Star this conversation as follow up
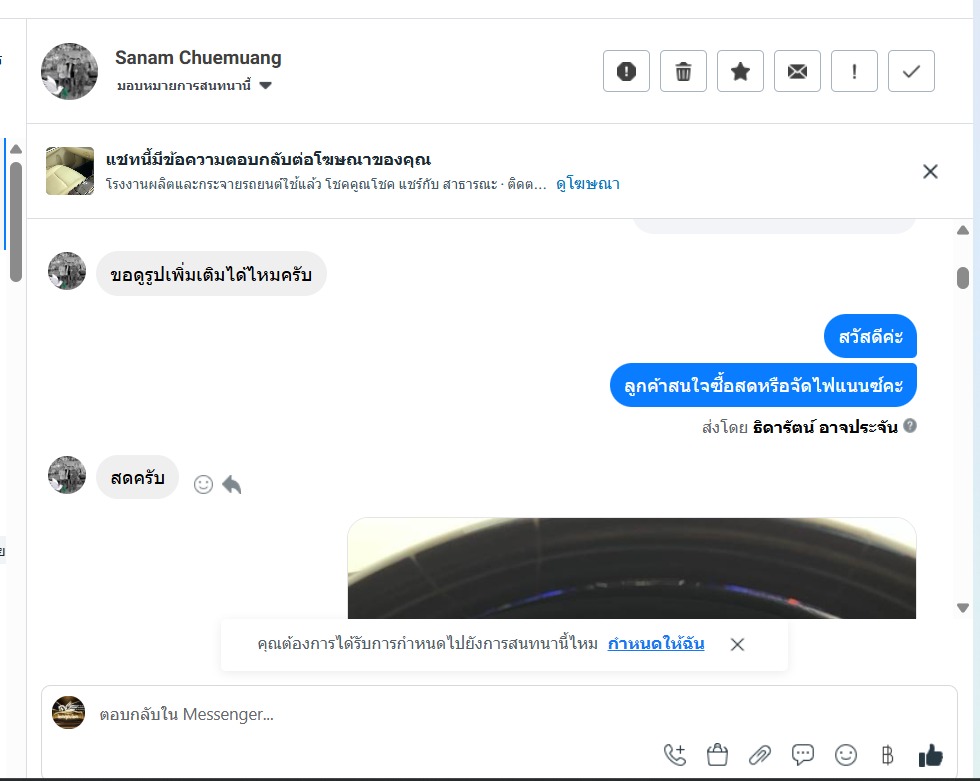Screen dimensions: 980x781 (740, 71)
